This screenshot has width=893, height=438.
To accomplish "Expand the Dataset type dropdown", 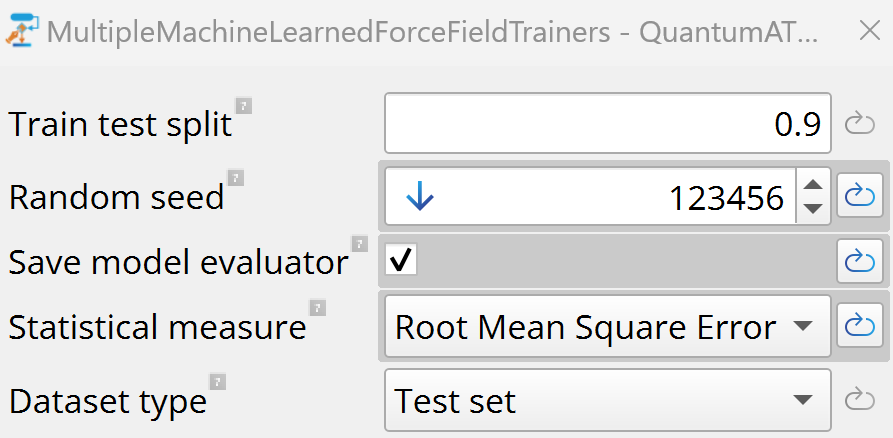I will click(606, 401).
